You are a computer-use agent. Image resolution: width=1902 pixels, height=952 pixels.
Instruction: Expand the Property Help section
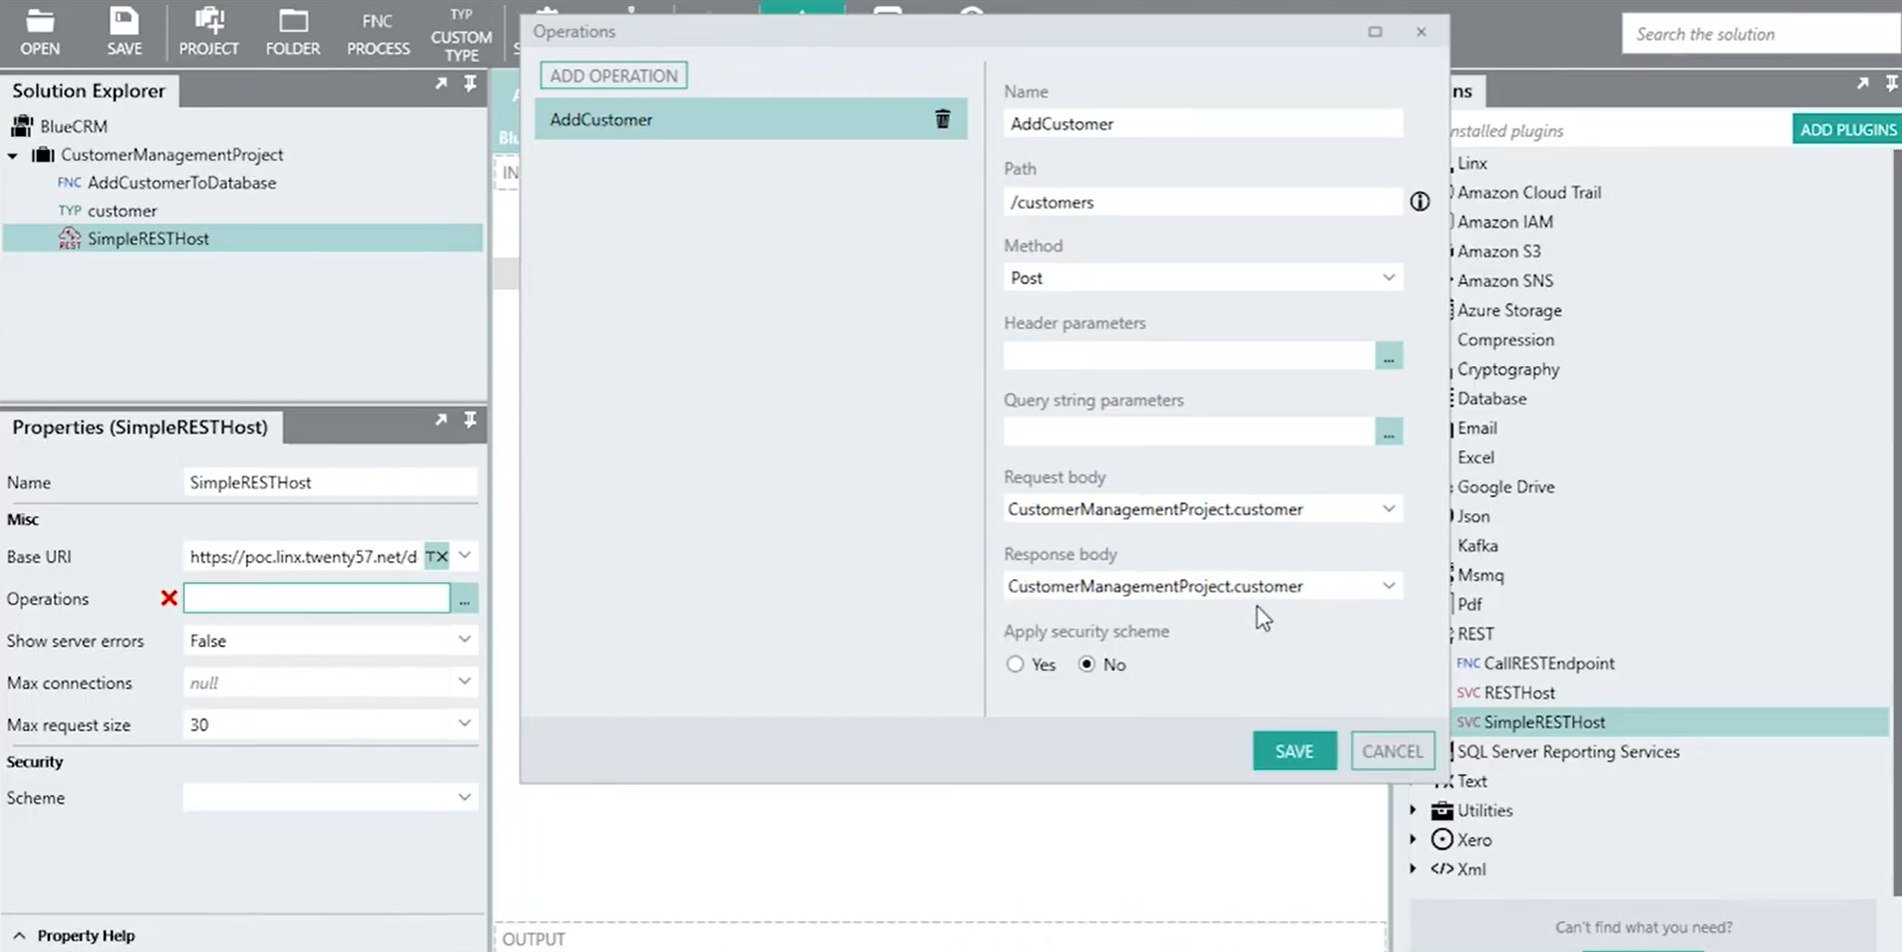point(20,935)
